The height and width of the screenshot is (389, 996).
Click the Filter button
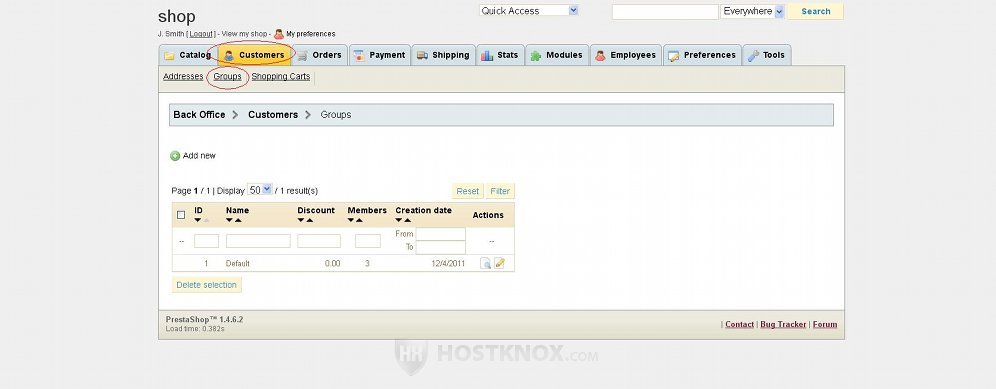click(500, 191)
